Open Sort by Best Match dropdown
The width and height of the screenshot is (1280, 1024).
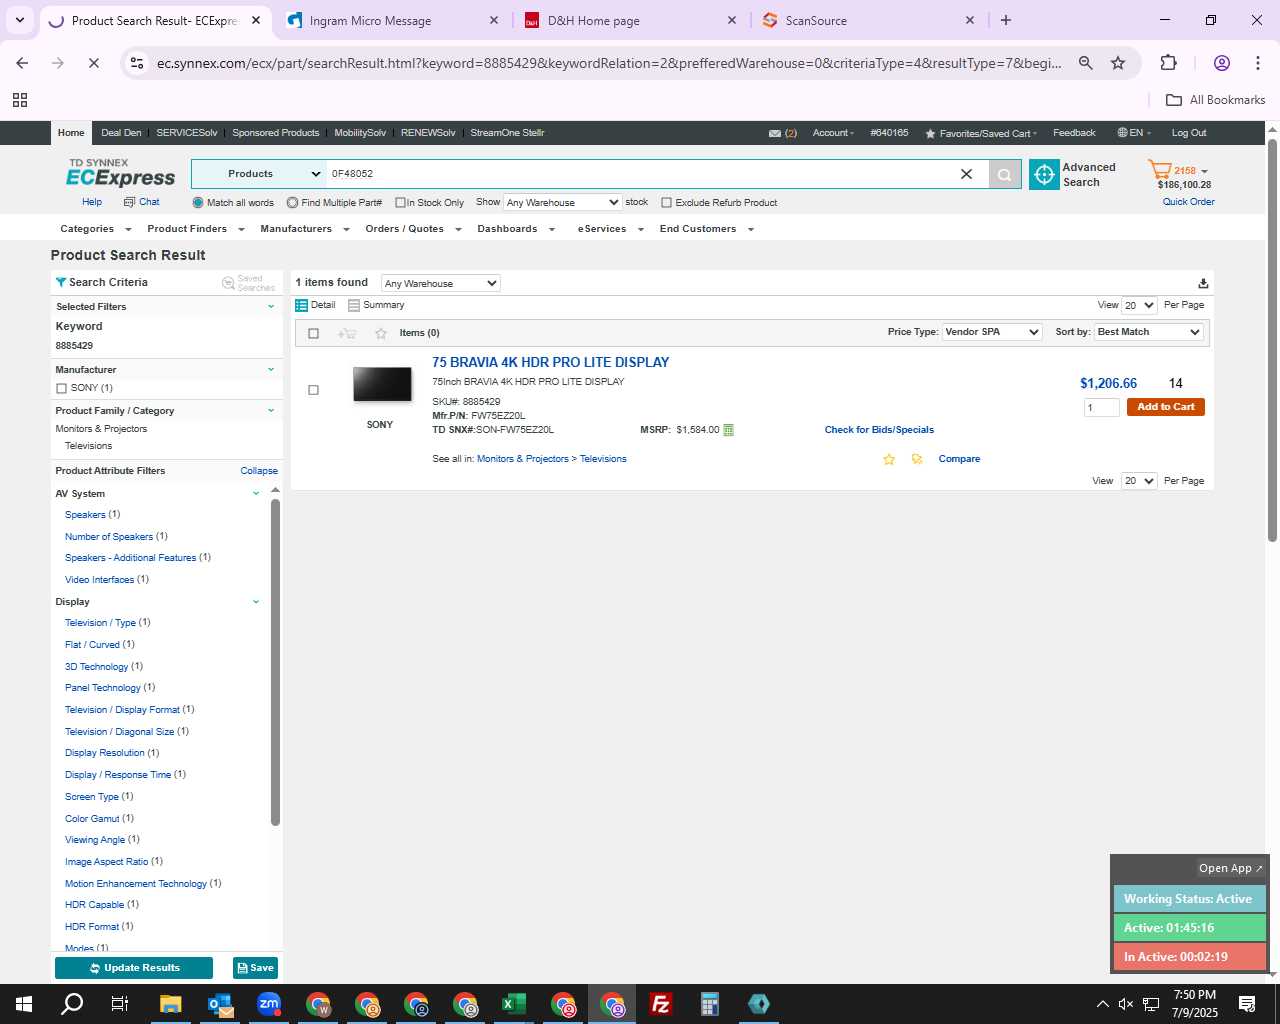click(x=1149, y=332)
